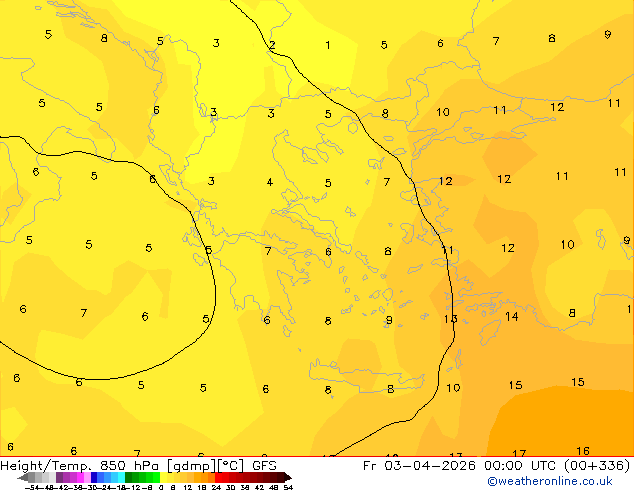The width and height of the screenshot is (634, 490).
Task: Click legend's dark maroon right end arrow
Action: tap(288, 477)
